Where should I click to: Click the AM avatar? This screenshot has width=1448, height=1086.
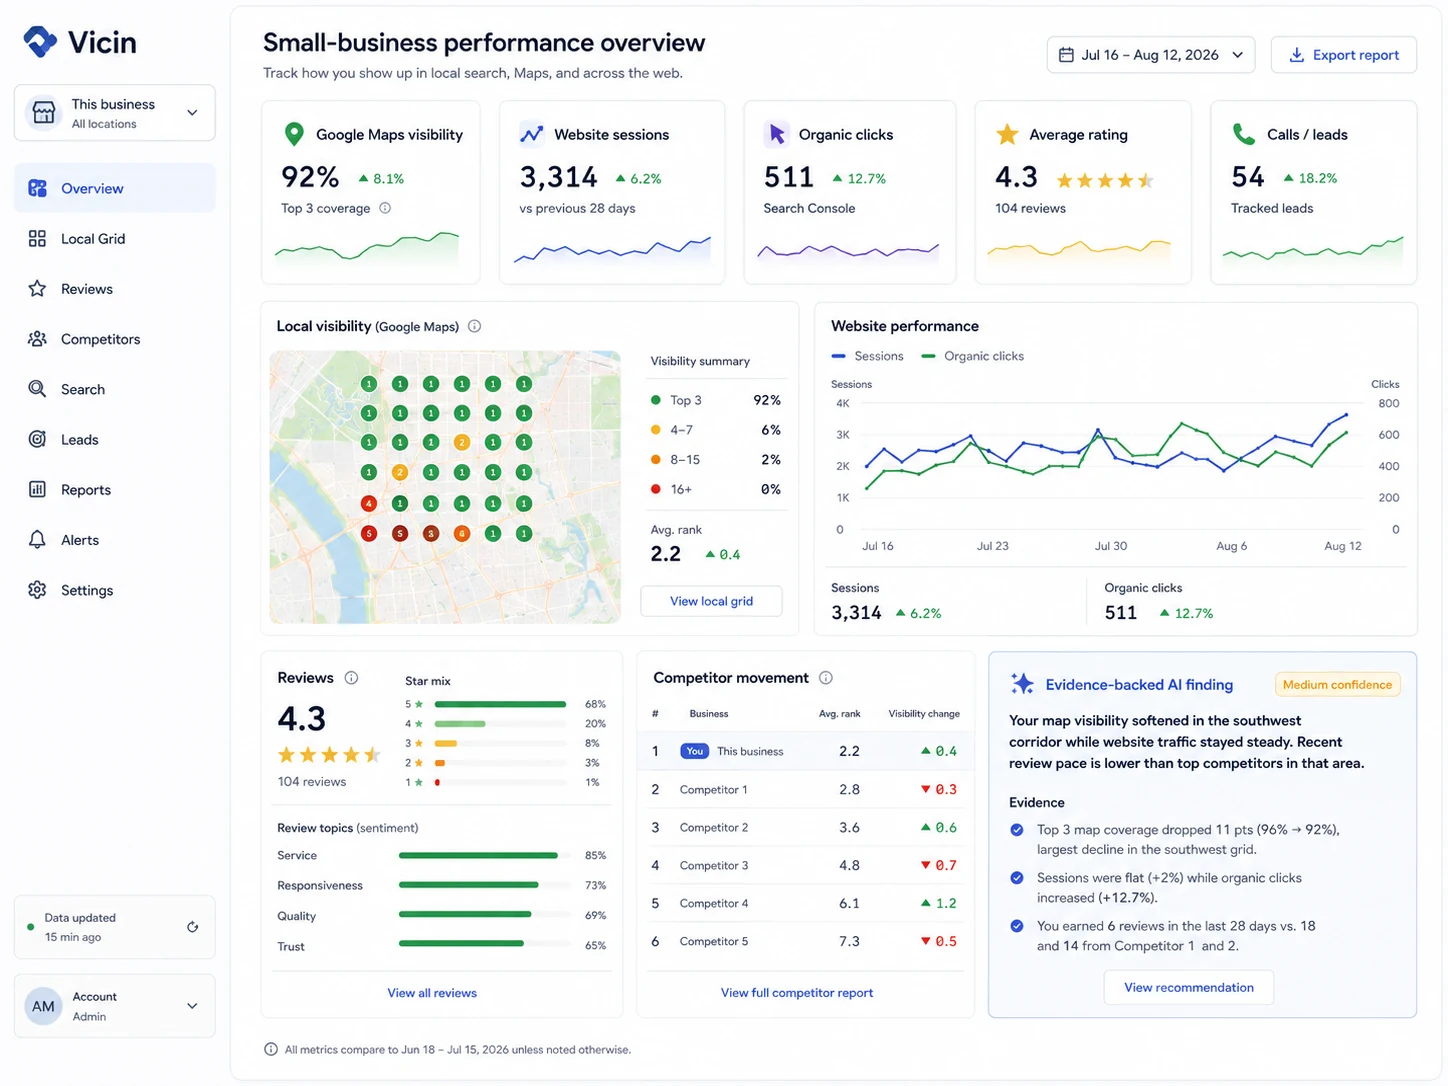(43, 1006)
